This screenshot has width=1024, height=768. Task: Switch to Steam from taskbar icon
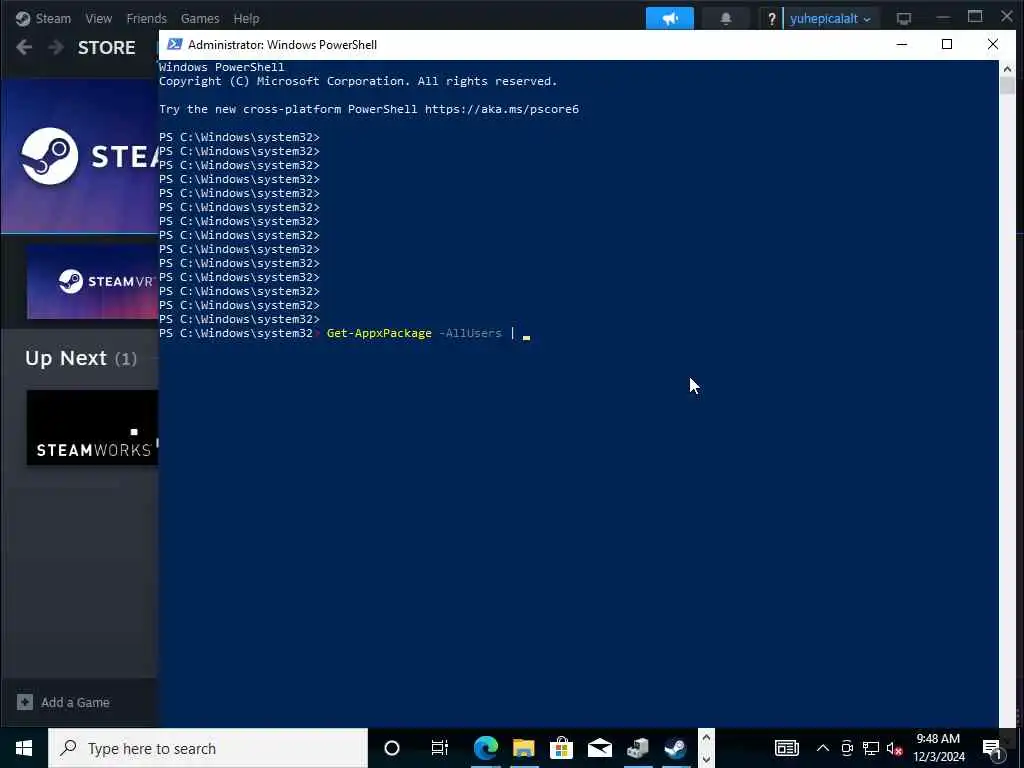coord(675,748)
